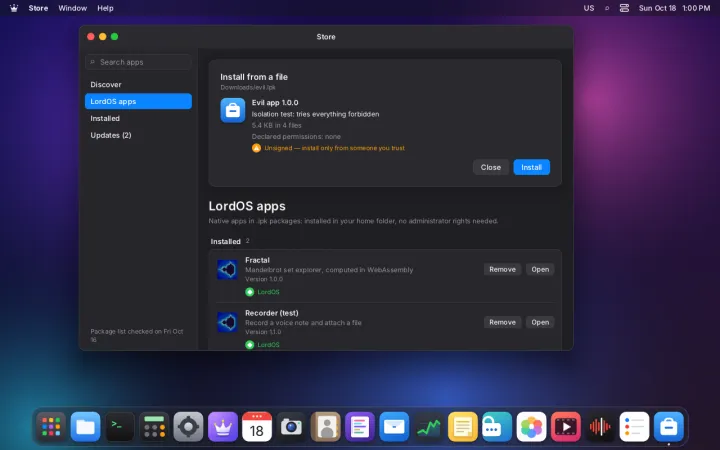
Task: Click the US input source indicator
Action: pos(589,8)
